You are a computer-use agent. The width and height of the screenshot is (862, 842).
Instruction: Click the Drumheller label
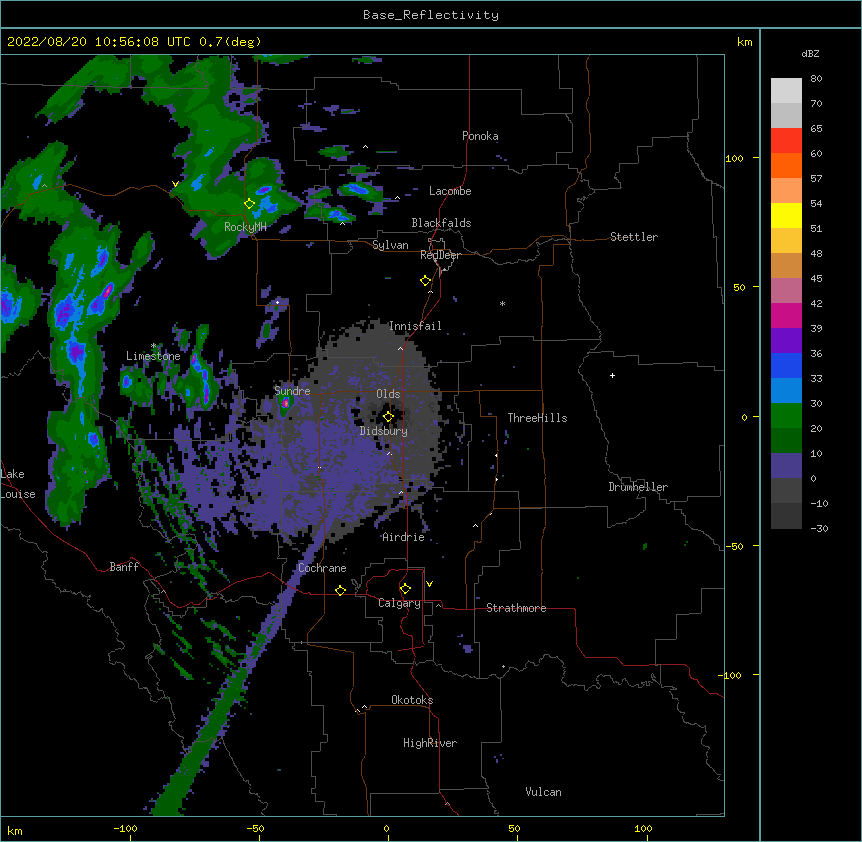tap(638, 487)
